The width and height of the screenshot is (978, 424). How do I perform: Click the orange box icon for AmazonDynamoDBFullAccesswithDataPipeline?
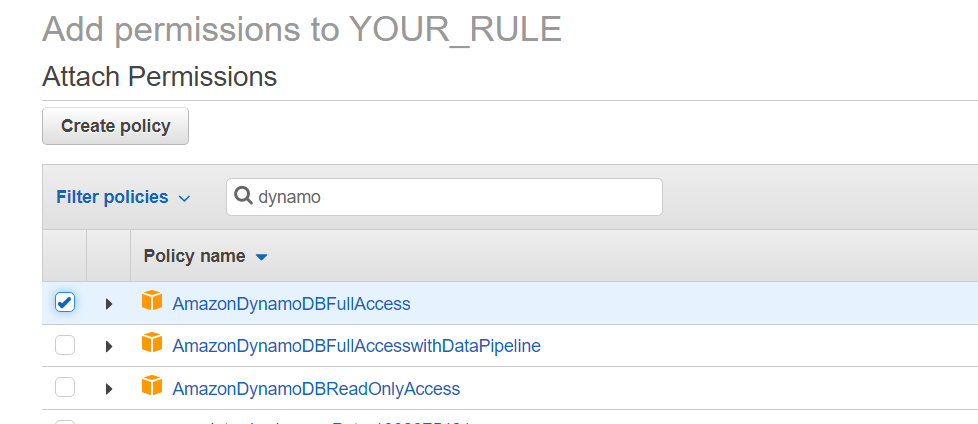[152, 344]
